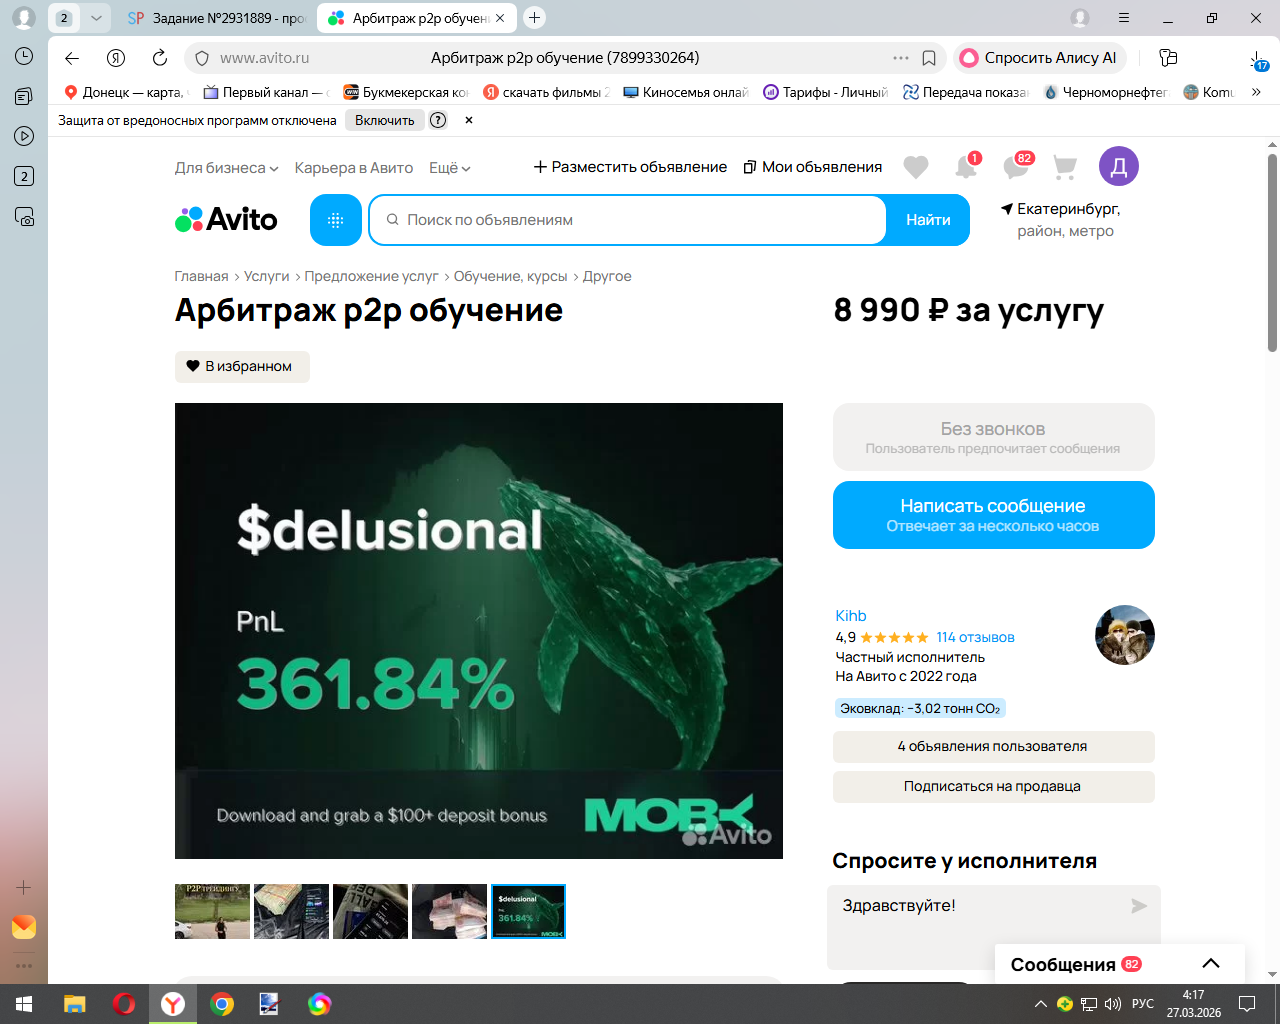The width and height of the screenshot is (1280, 1024).
Task: Open 114 отзывов reviews link
Action: point(975,637)
